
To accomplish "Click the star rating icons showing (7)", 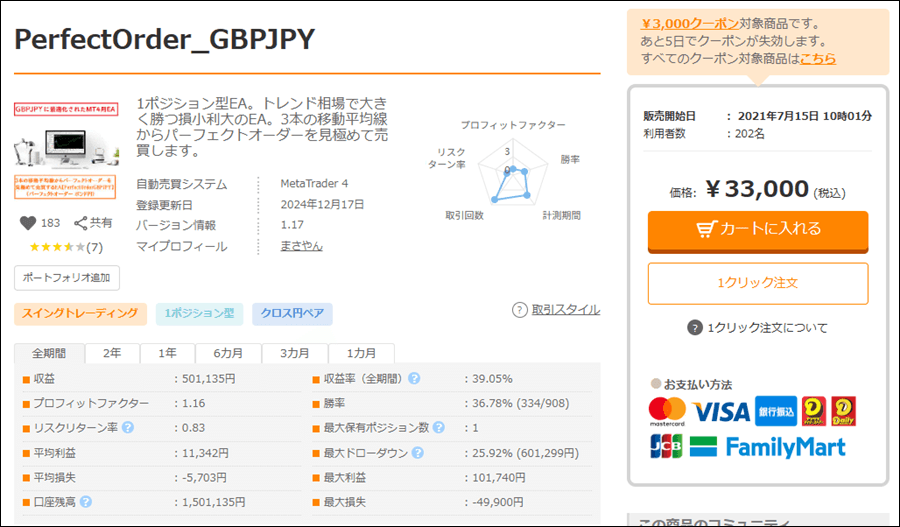I will click(x=57, y=247).
